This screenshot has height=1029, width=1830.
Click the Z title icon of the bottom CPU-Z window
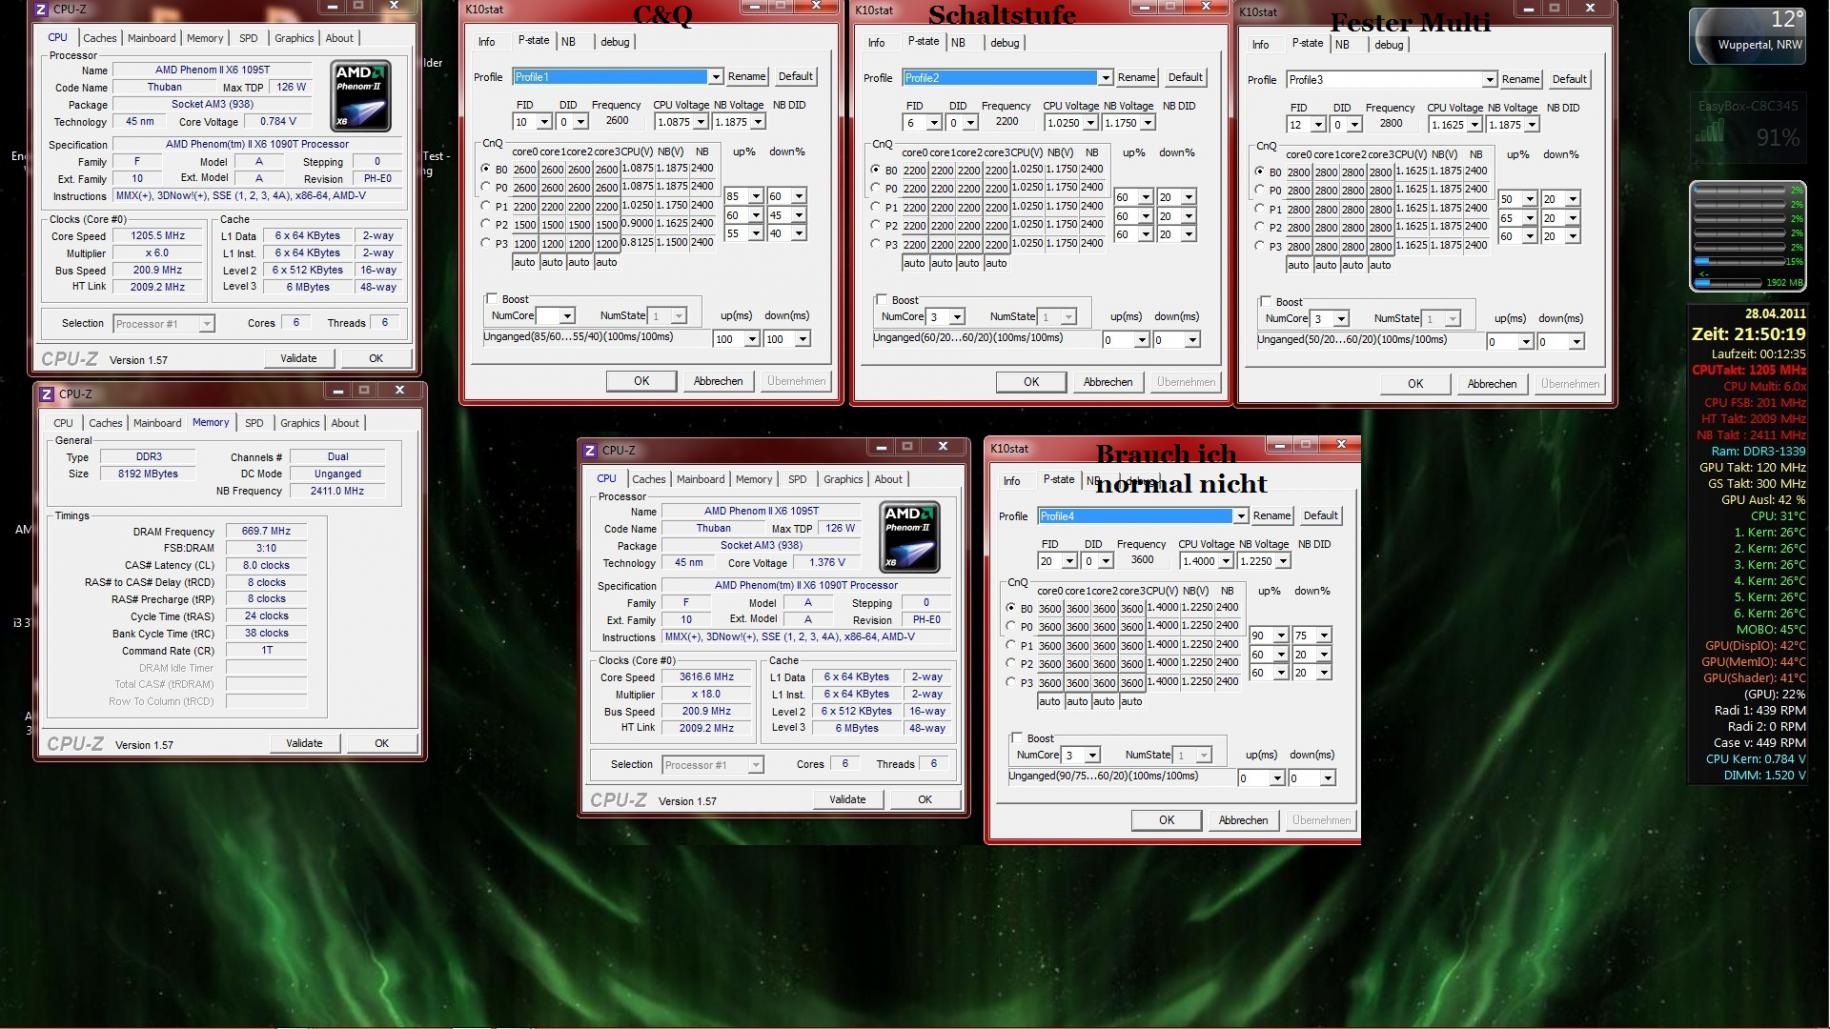click(590, 450)
